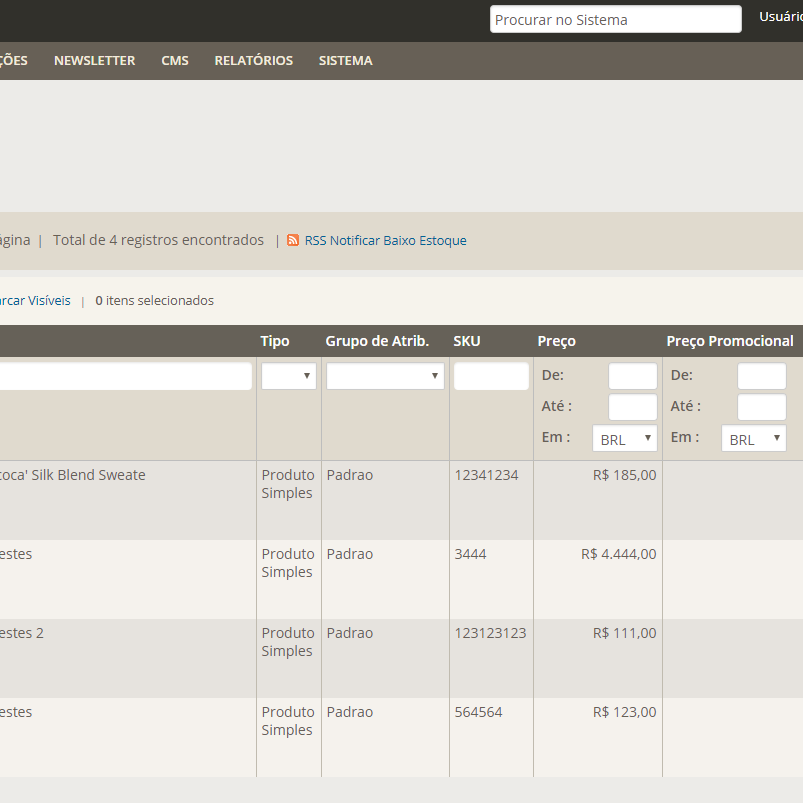Click price R$ 185,00

pos(625,475)
